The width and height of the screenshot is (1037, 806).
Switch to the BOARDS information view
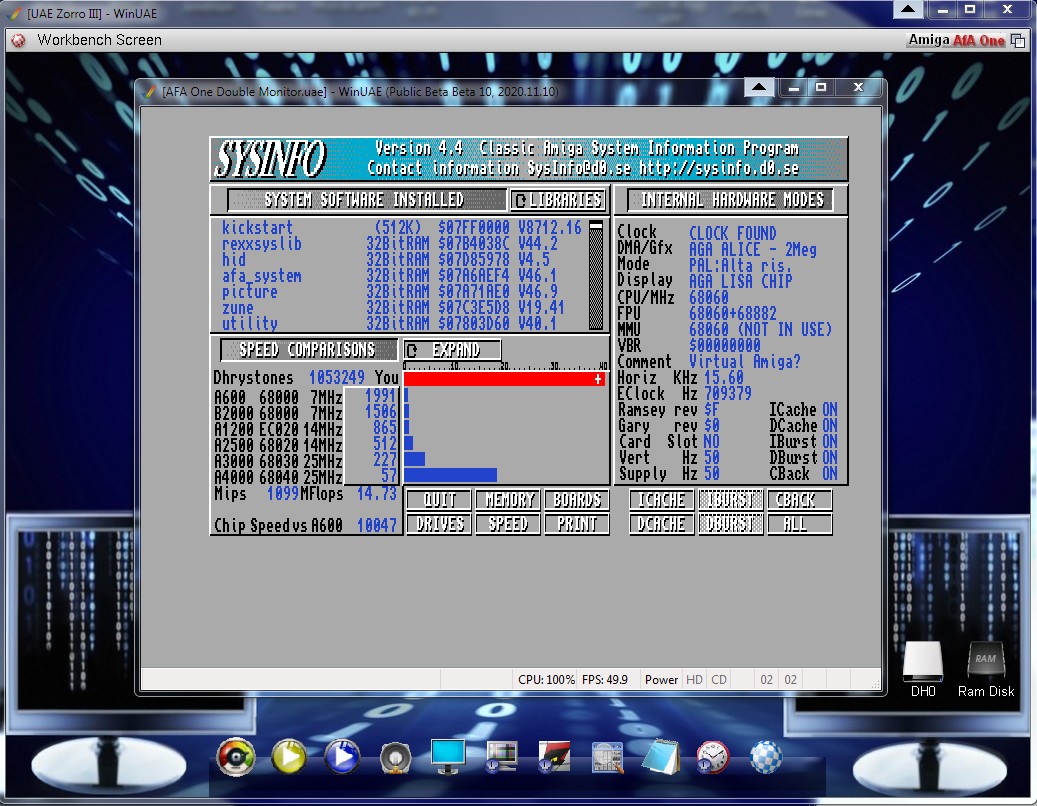point(577,500)
